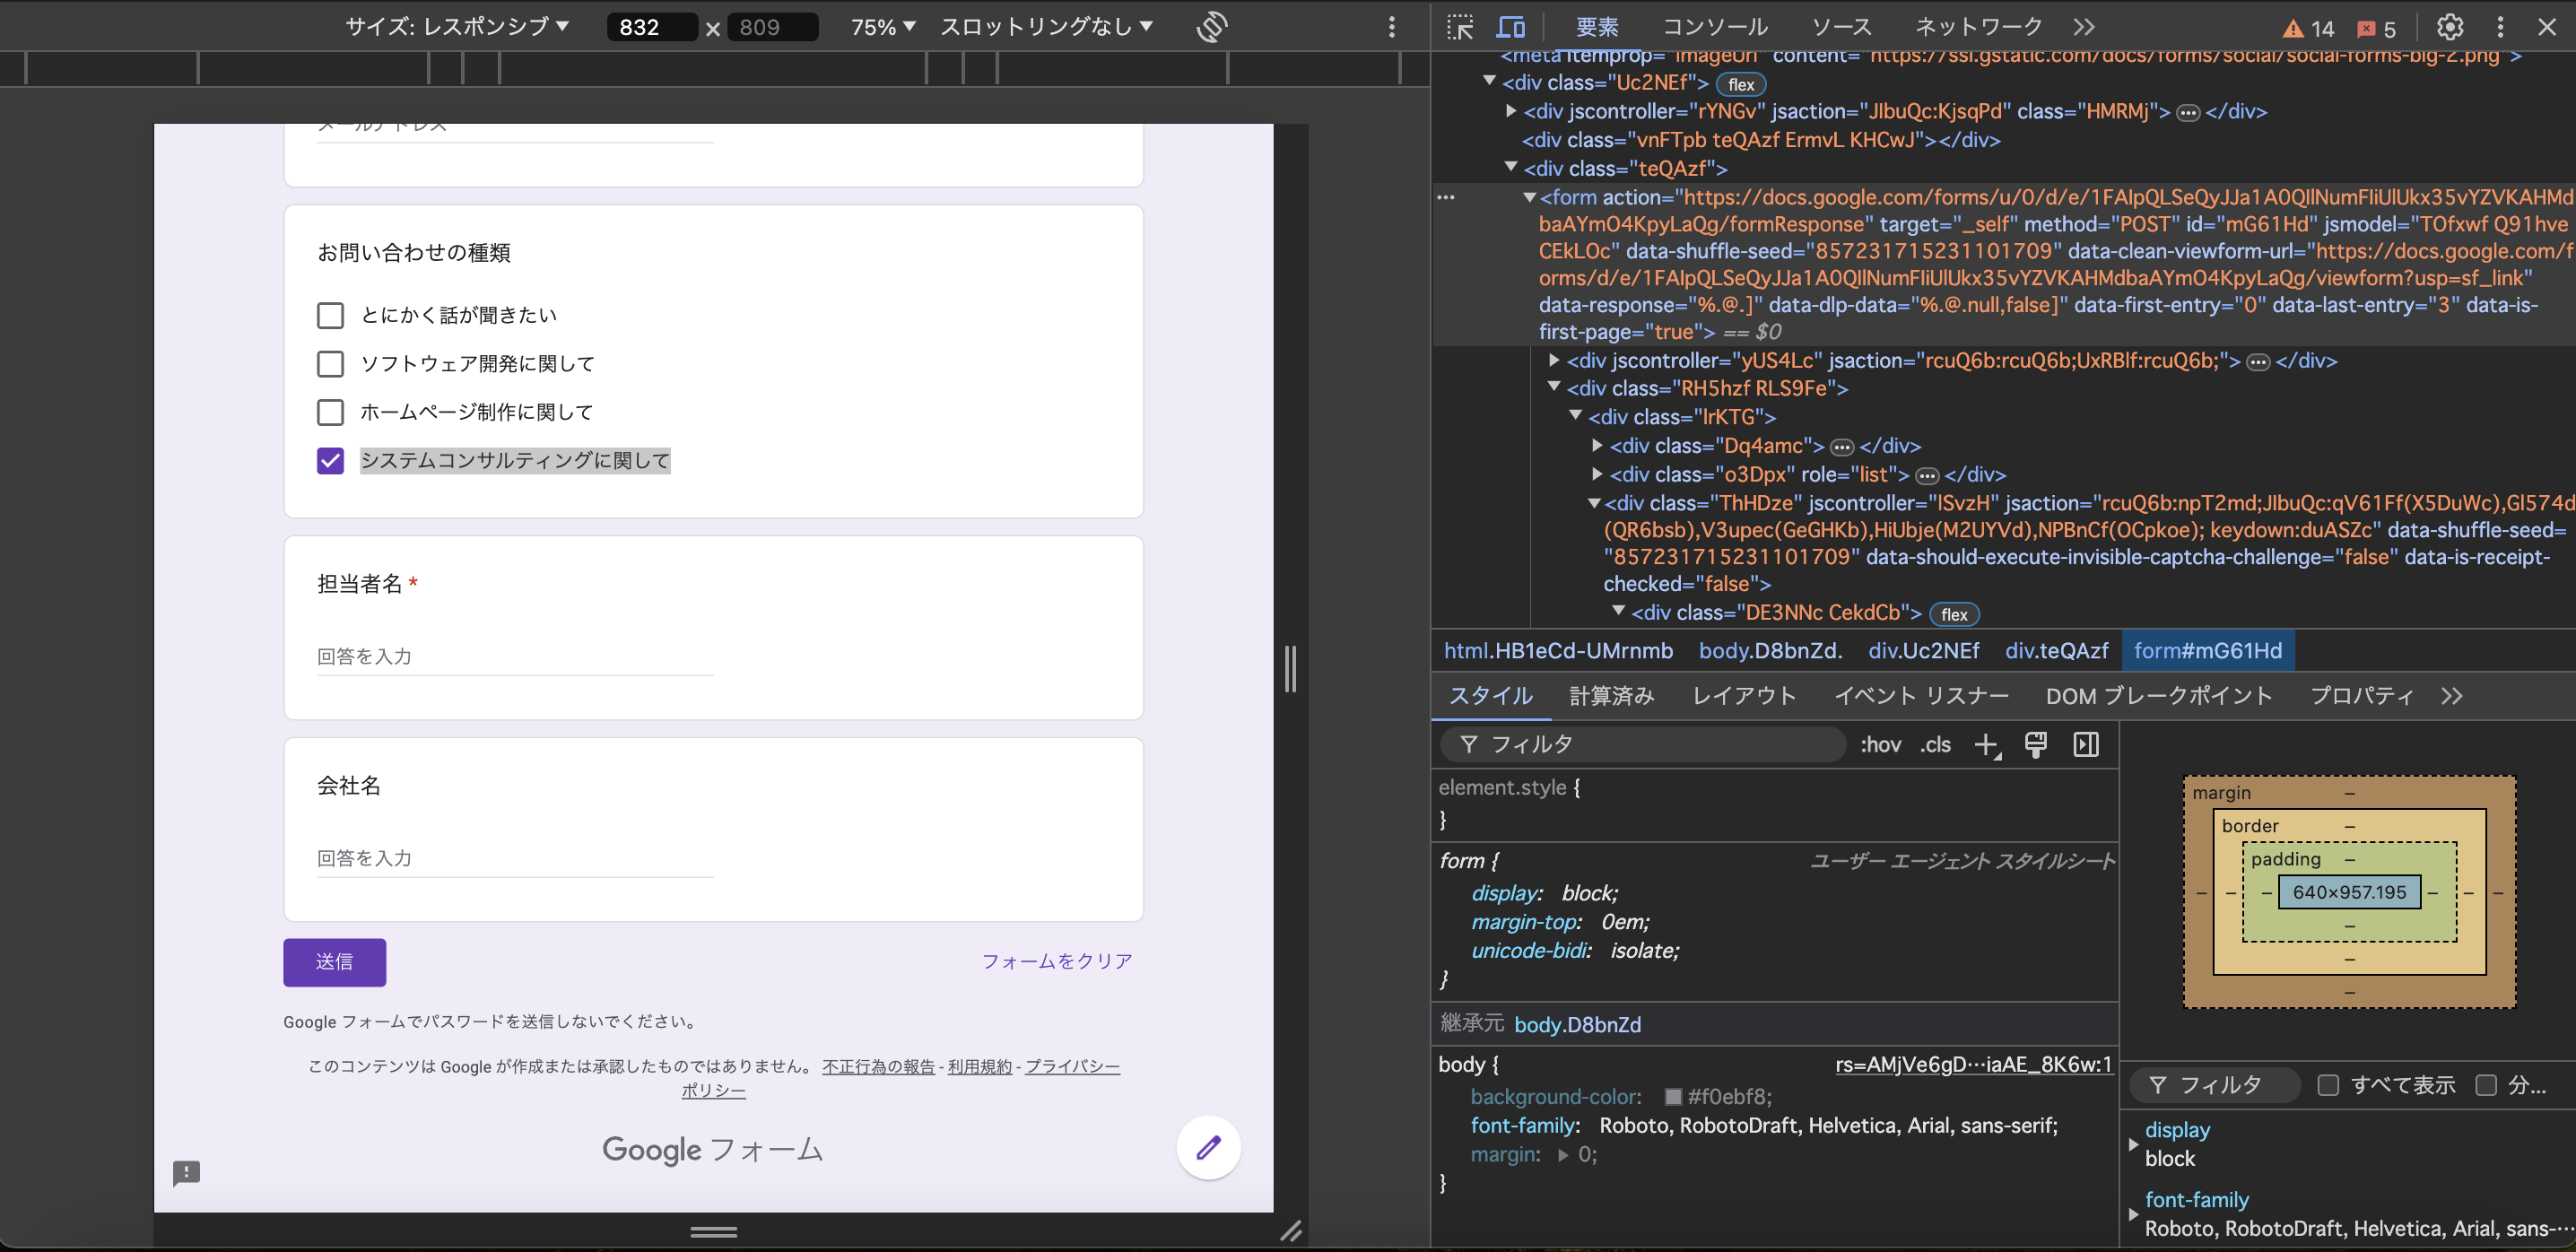This screenshot has height=1252, width=2576.
Task: Open 計算済み styles tab
Action: [1611, 696]
